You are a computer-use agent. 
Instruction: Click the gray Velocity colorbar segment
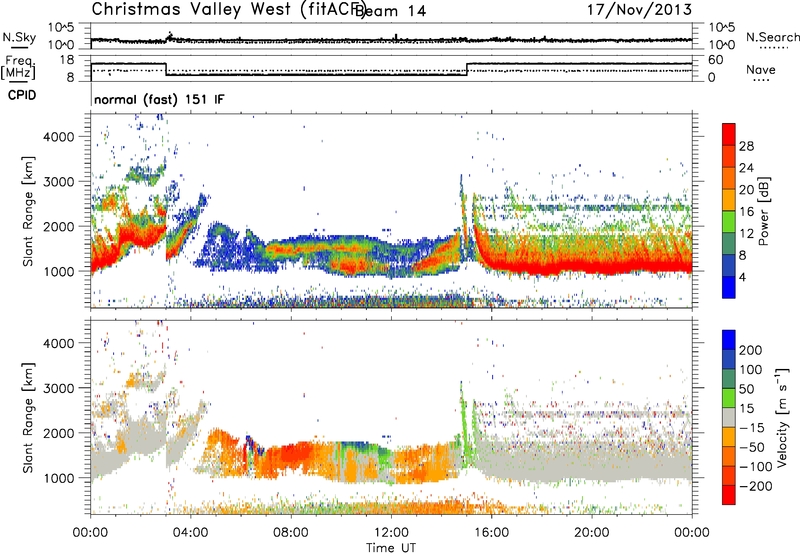coord(729,417)
